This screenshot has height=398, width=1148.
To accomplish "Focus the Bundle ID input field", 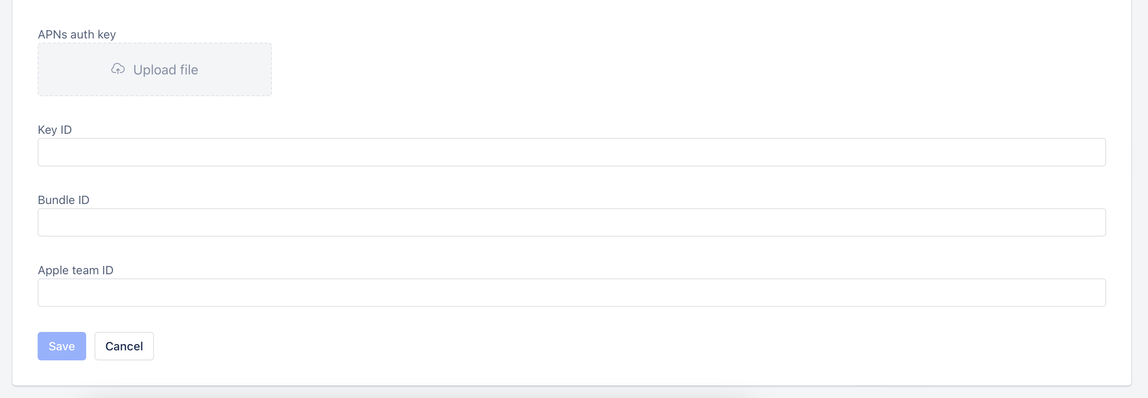I will pos(571,222).
